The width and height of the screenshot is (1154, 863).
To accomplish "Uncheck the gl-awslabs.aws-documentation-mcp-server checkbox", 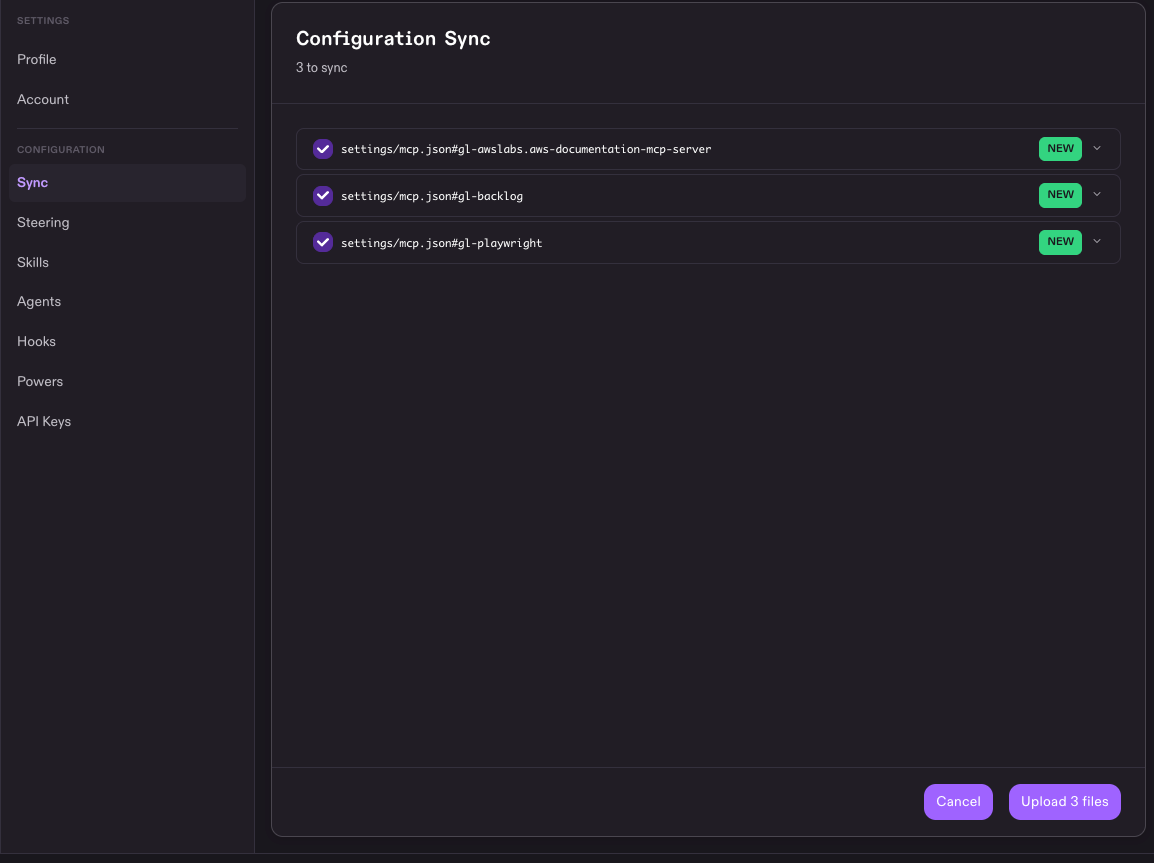I will [x=322, y=149].
